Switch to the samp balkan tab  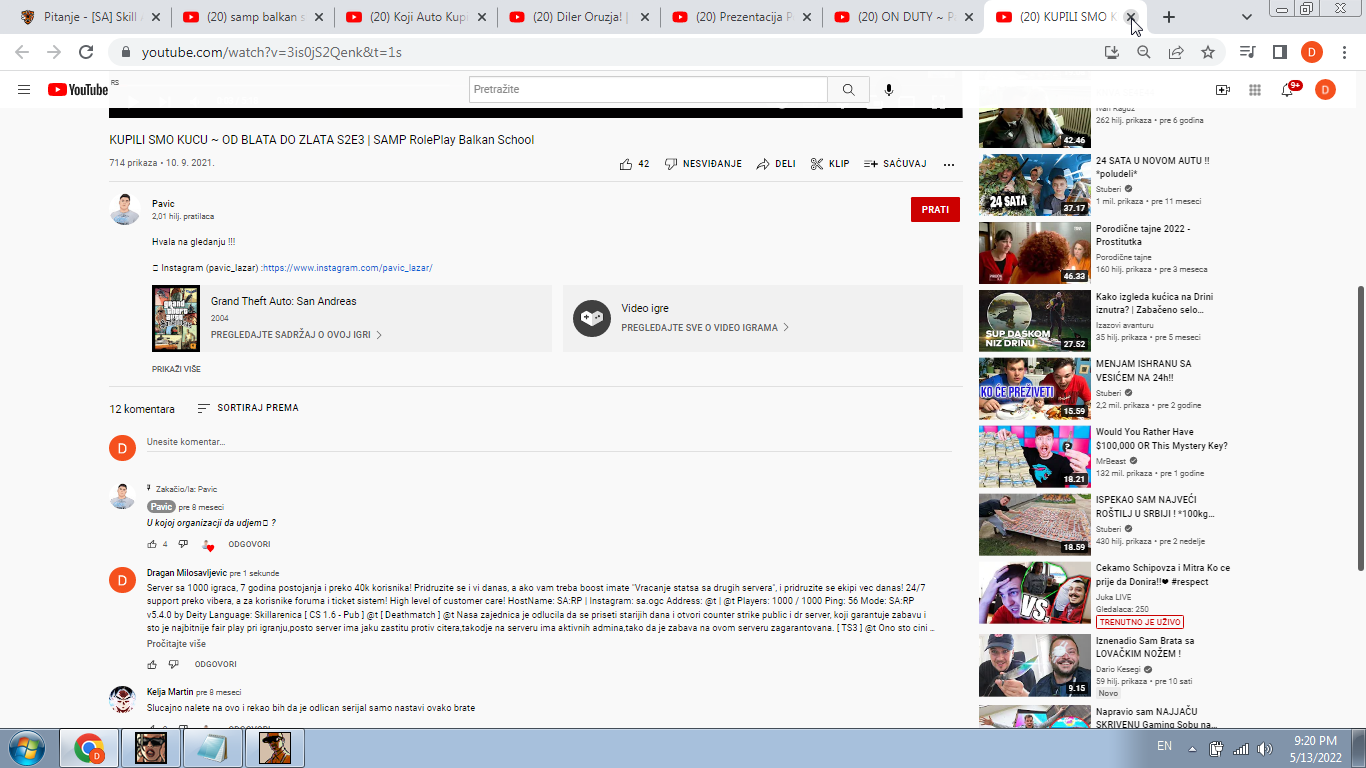[x=253, y=17]
